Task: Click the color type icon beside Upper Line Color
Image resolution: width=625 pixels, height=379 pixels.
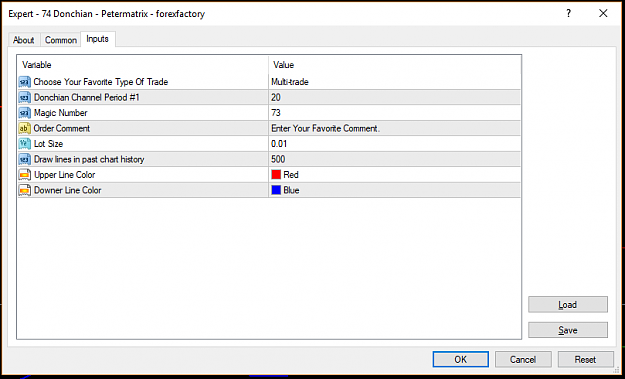Action: pyautogui.click(x=24, y=175)
